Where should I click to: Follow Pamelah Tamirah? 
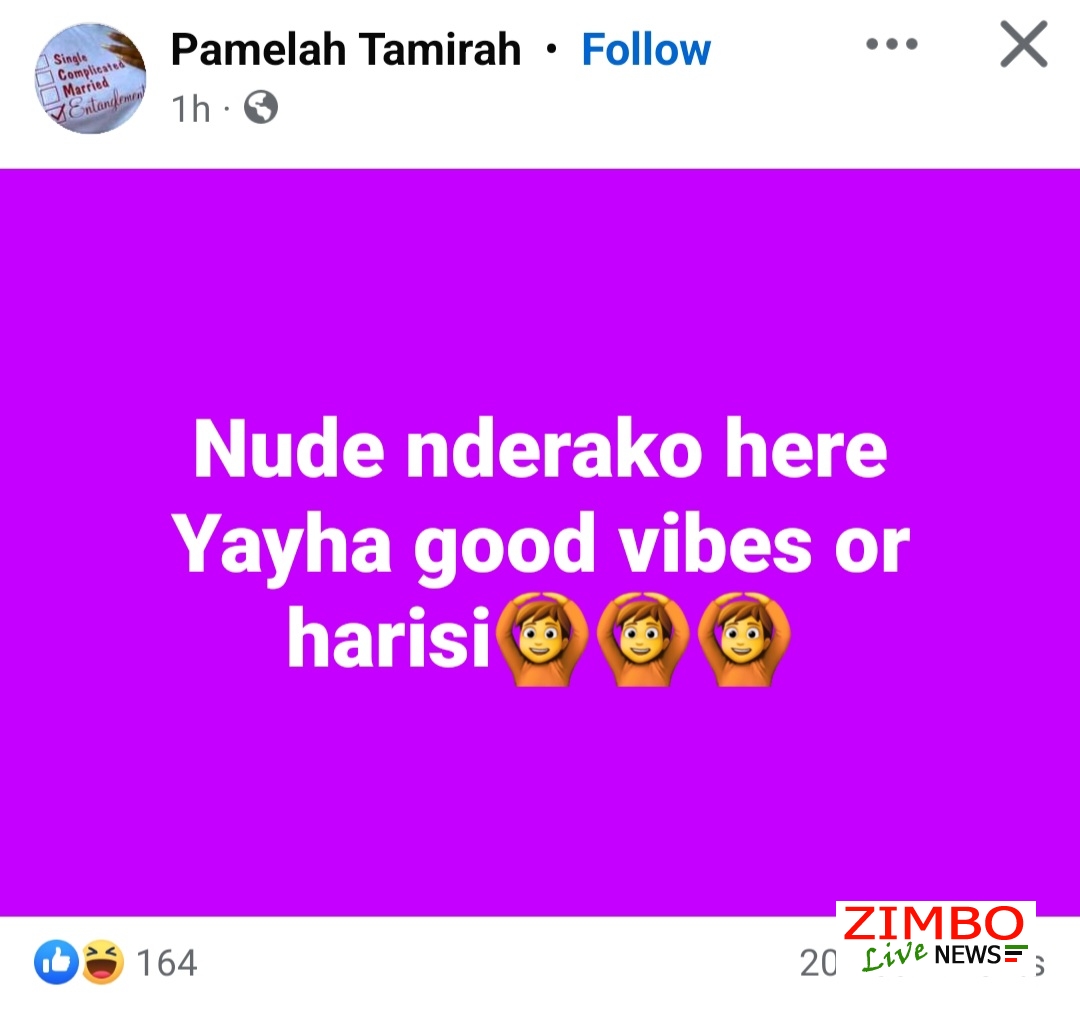tap(645, 50)
